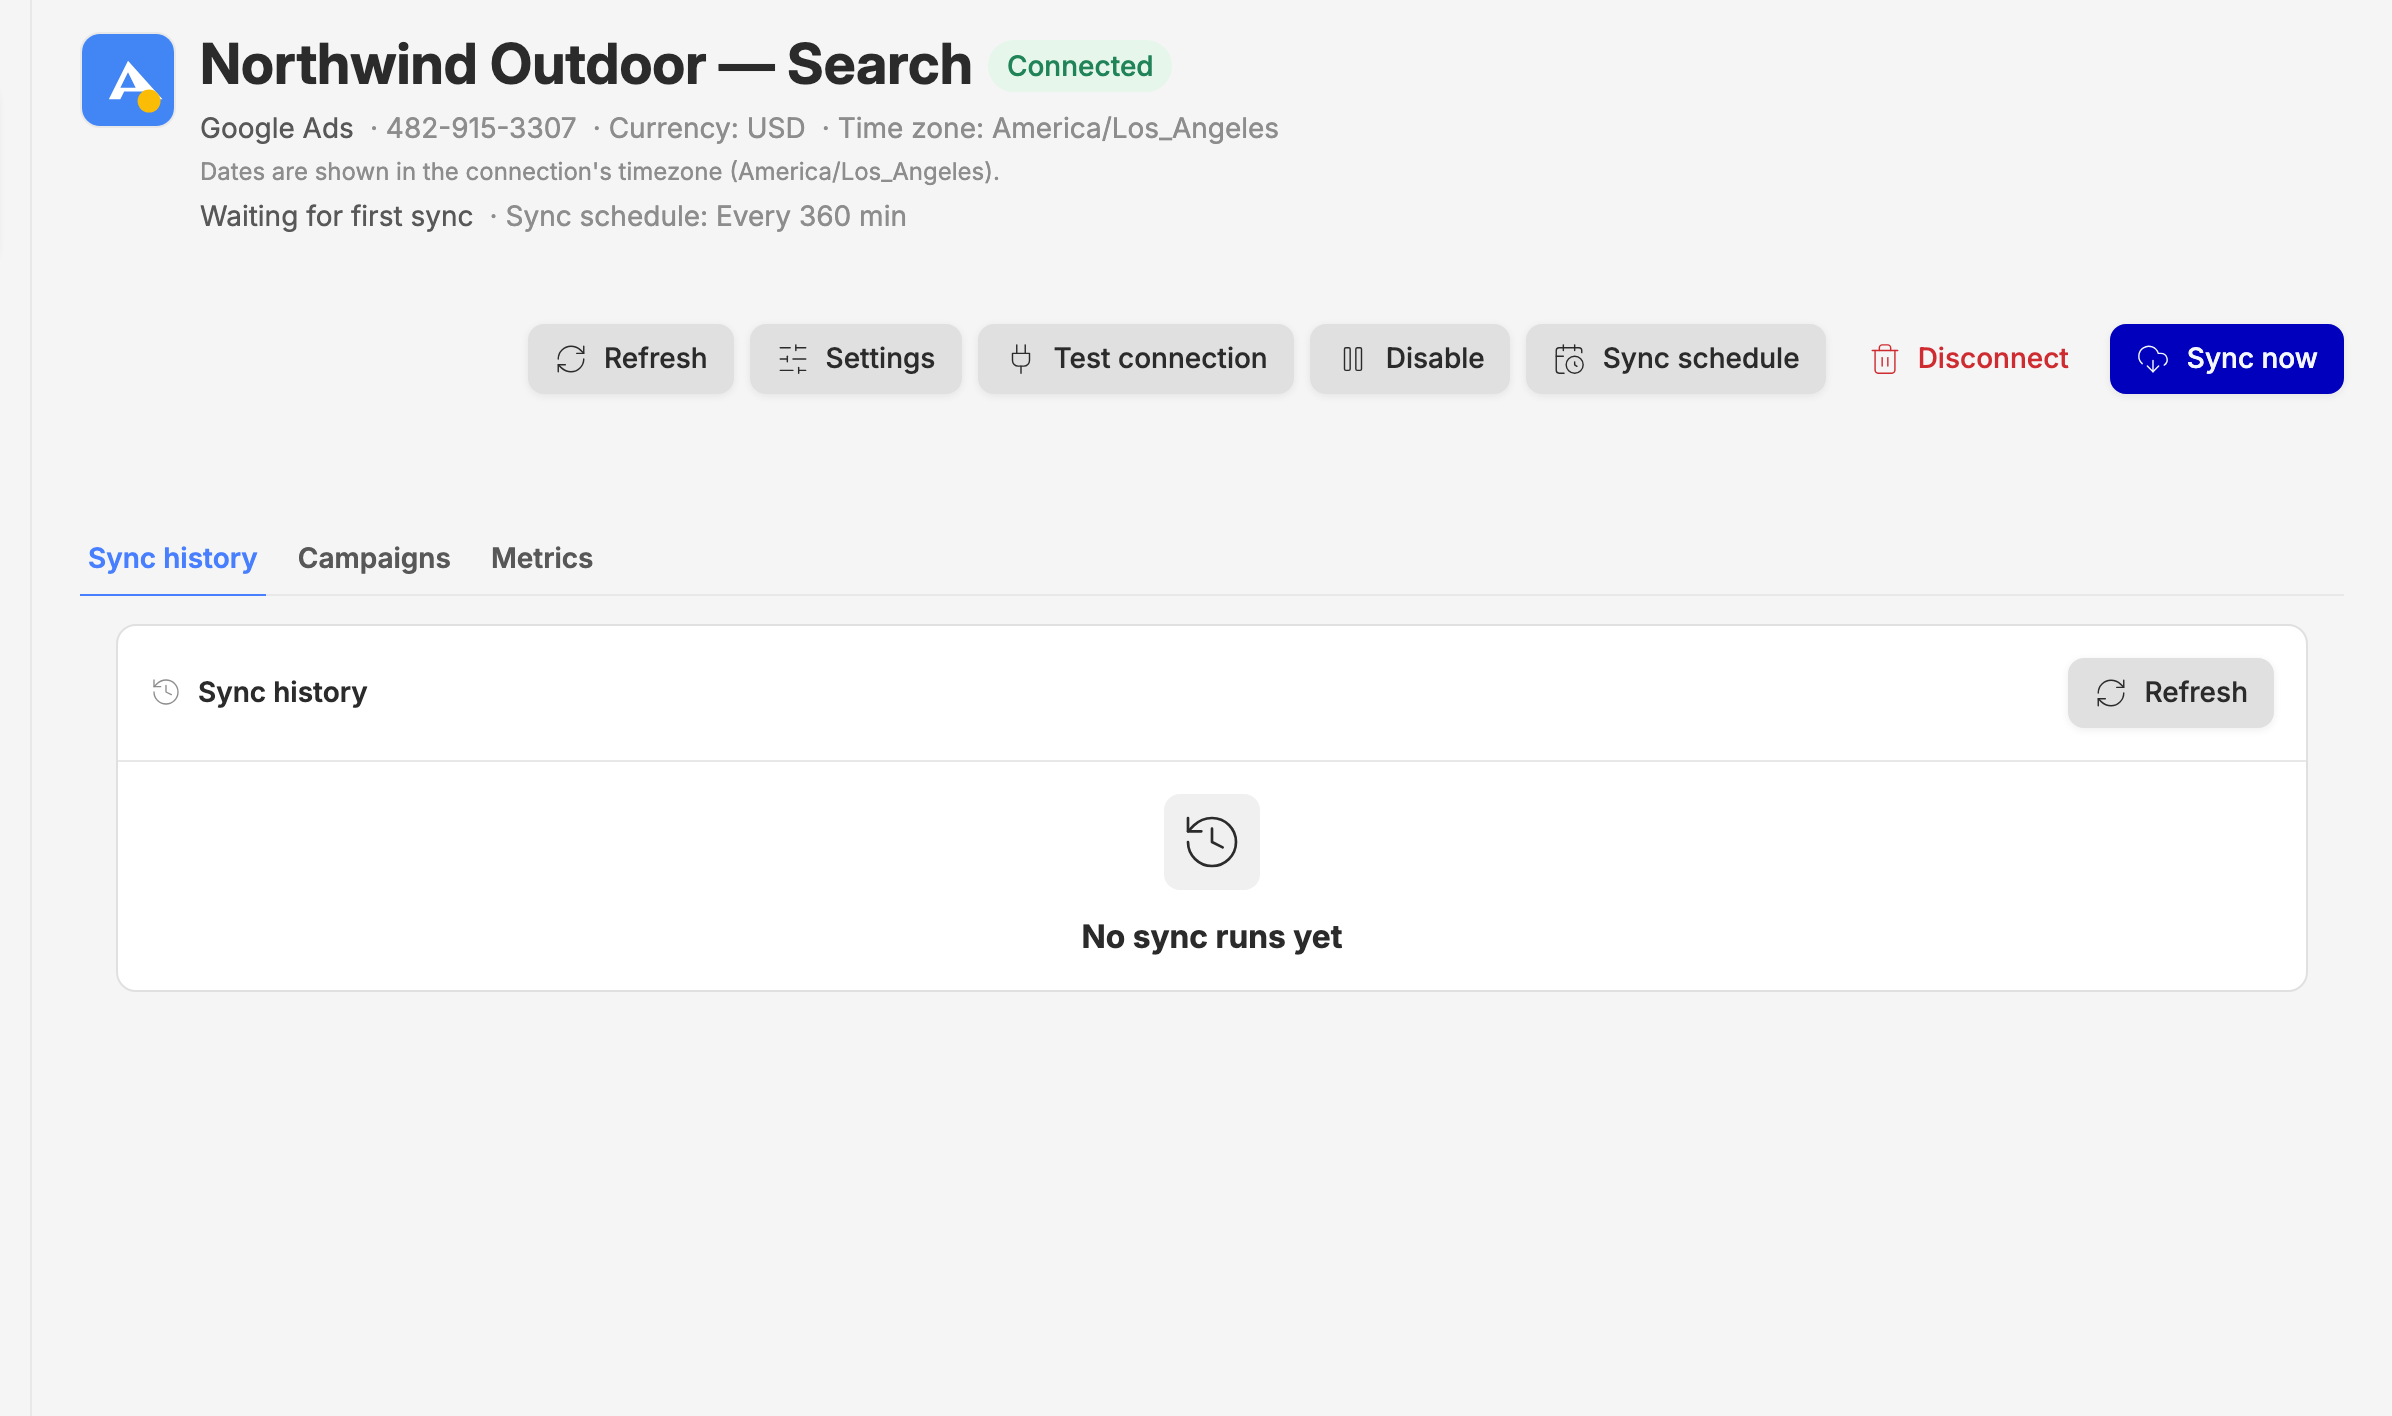Disconnect the Google Ads account
2392x1416 pixels.
pos(1968,359)
